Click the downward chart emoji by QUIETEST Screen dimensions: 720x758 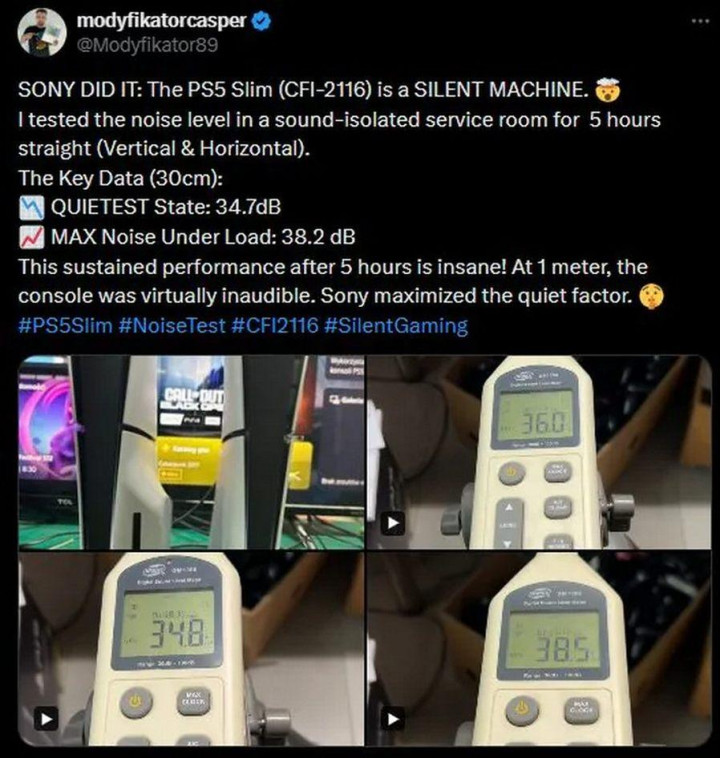pos(31,207)
